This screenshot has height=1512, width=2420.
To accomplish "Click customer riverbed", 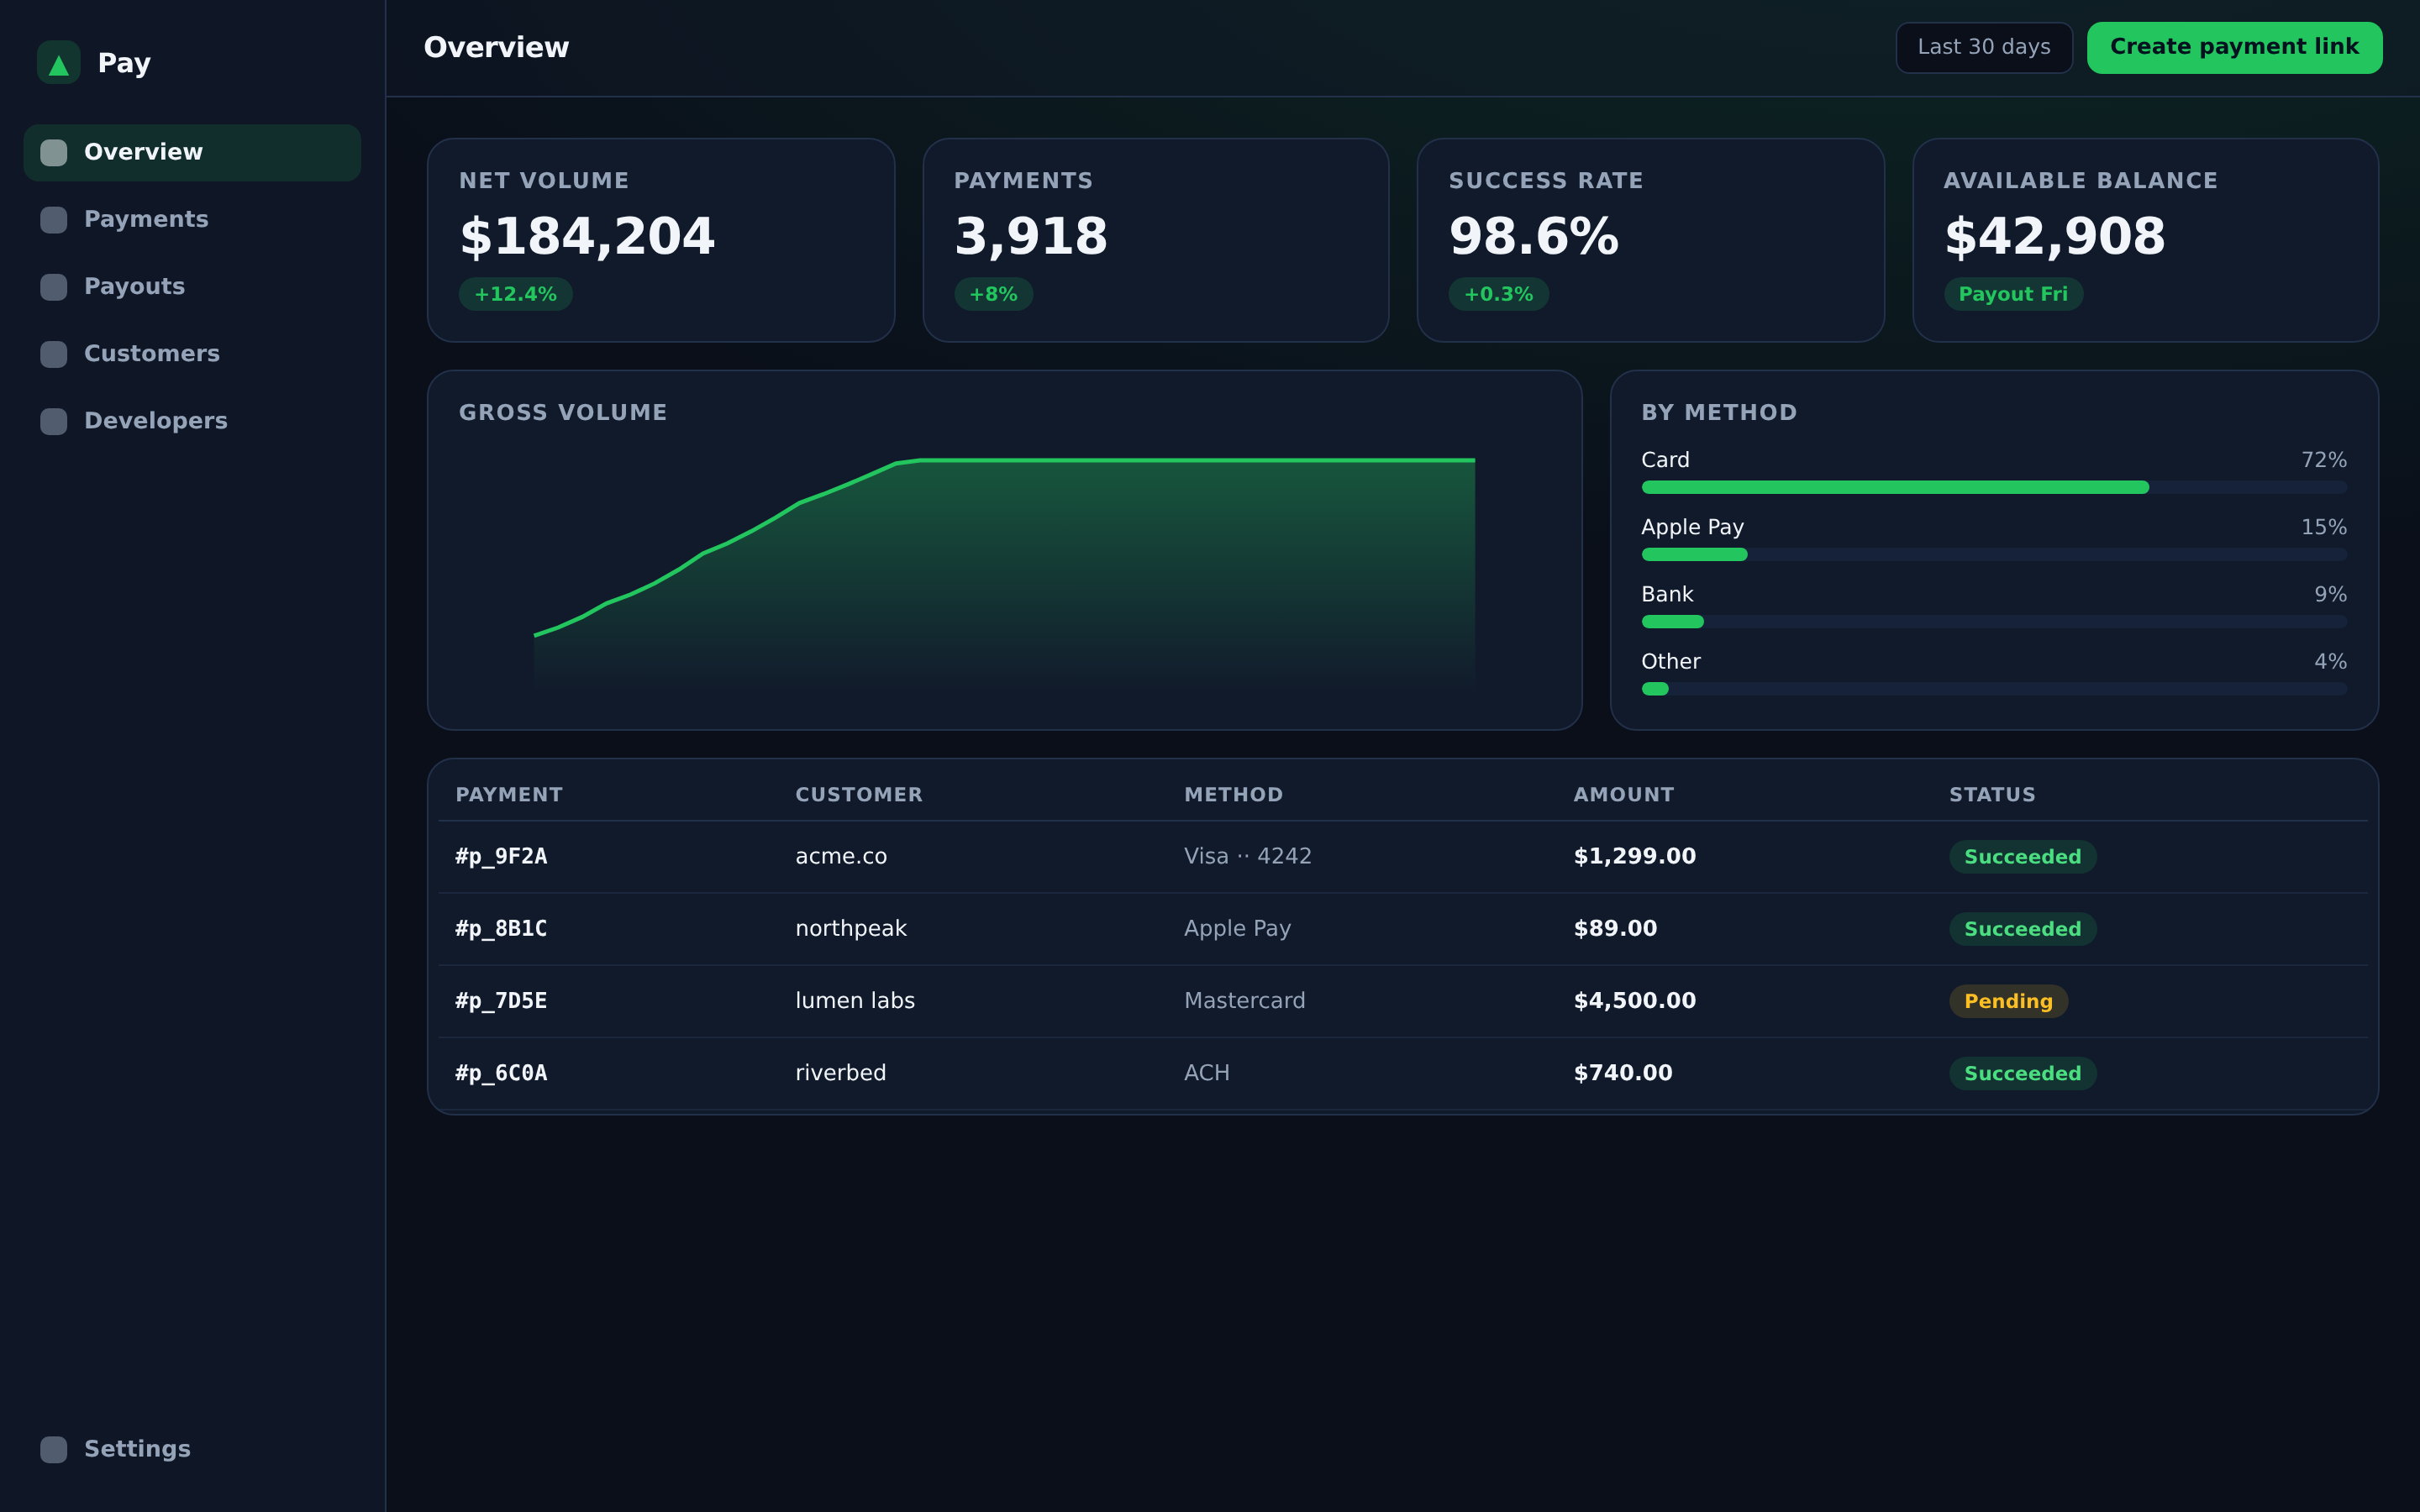I will coord(841,1073).
